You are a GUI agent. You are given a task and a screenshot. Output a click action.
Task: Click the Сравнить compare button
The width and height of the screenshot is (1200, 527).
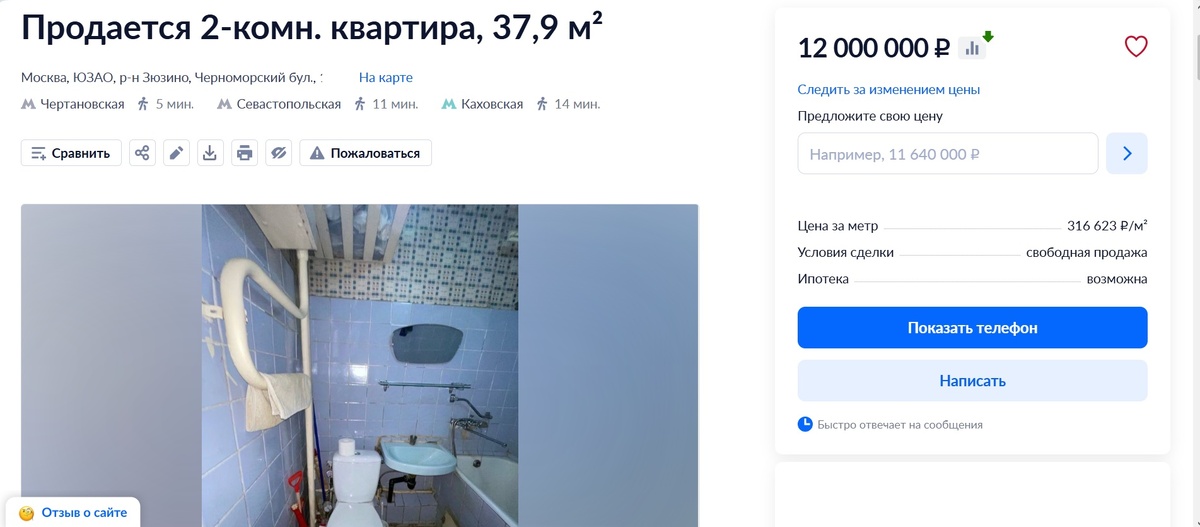click(x=71, y=153)
